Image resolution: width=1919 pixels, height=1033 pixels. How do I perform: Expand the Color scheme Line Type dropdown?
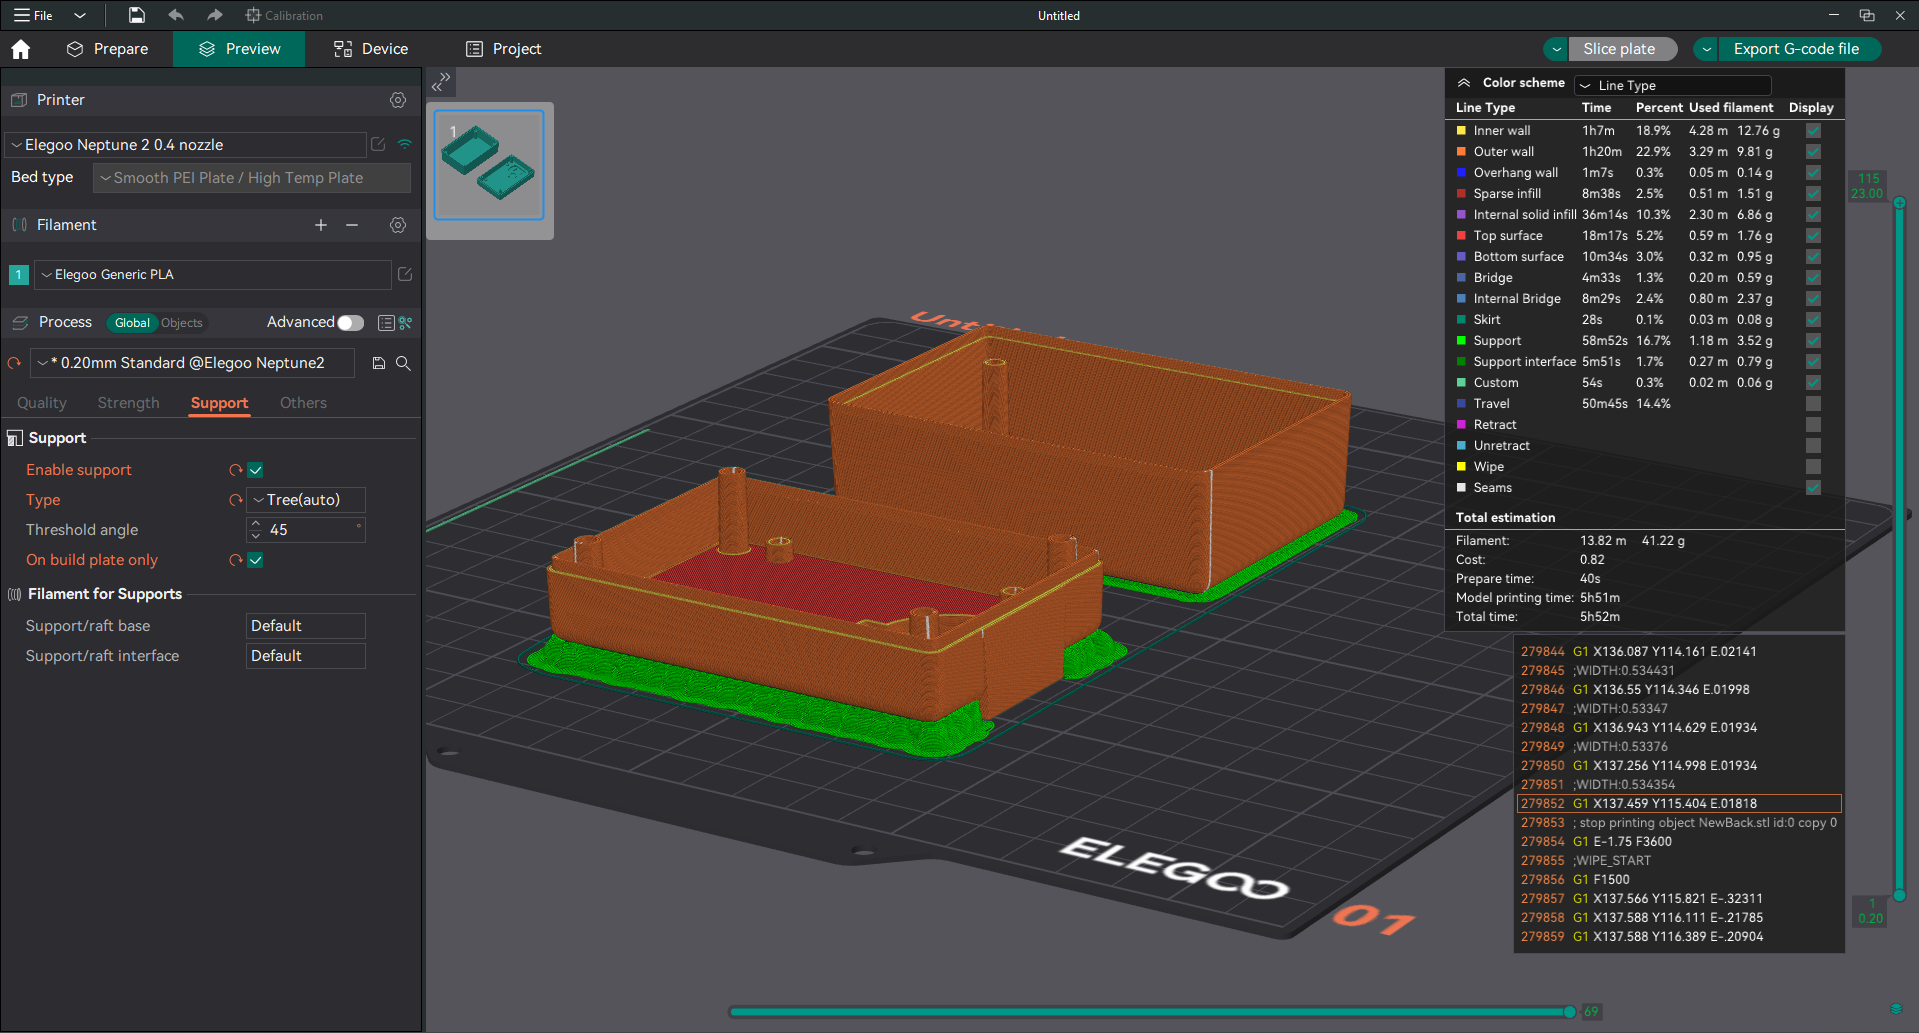point(1672,85)
